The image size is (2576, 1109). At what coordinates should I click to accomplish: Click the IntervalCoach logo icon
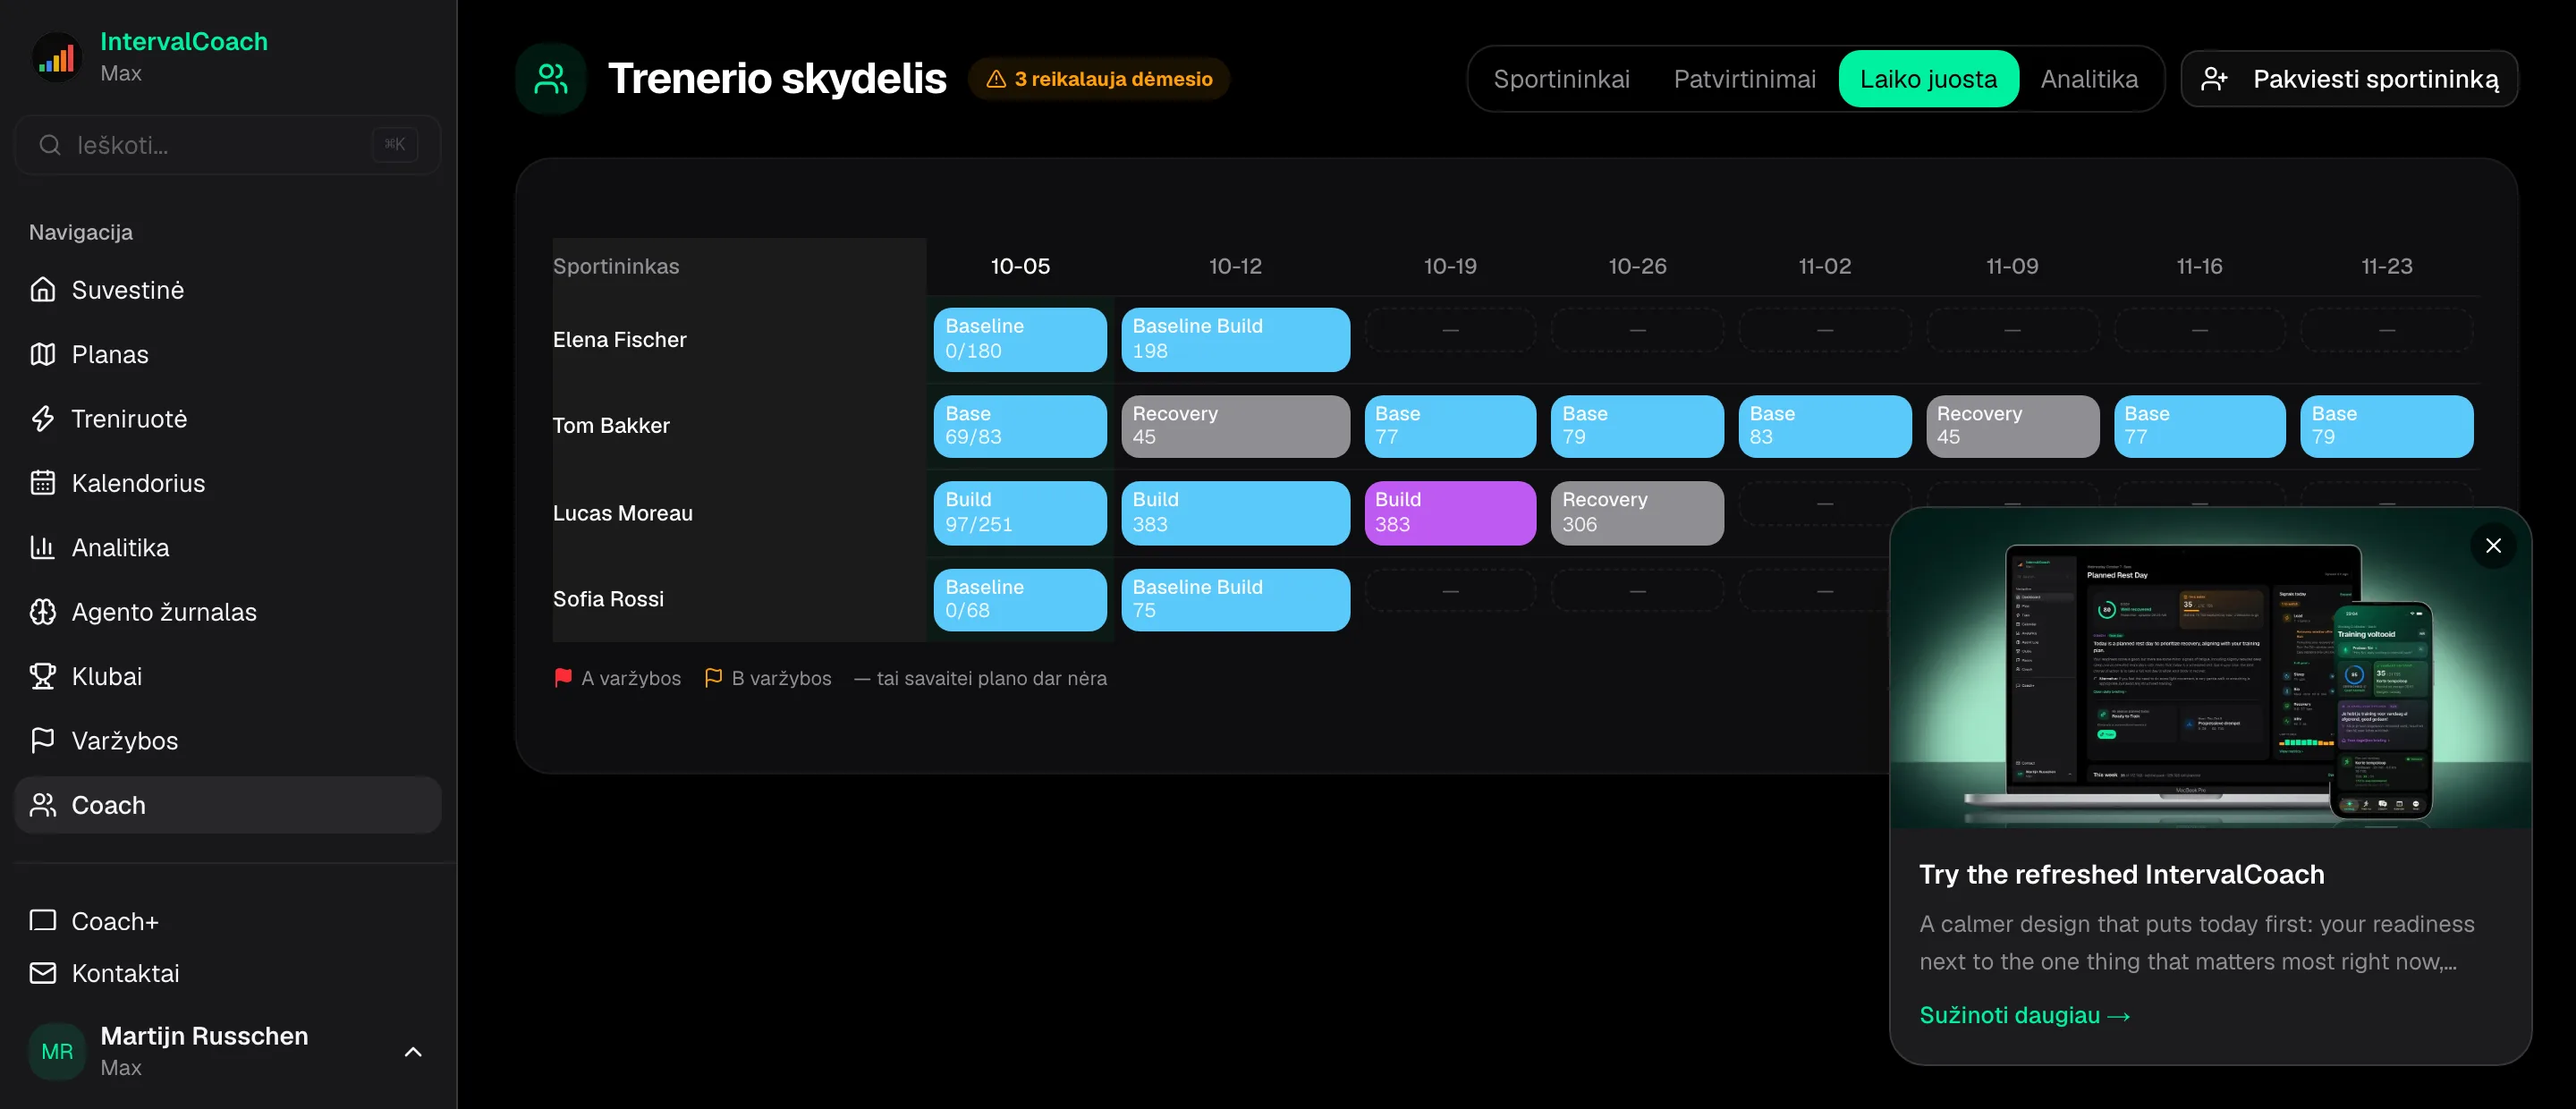pyautogui.click(x=57, y=57)
